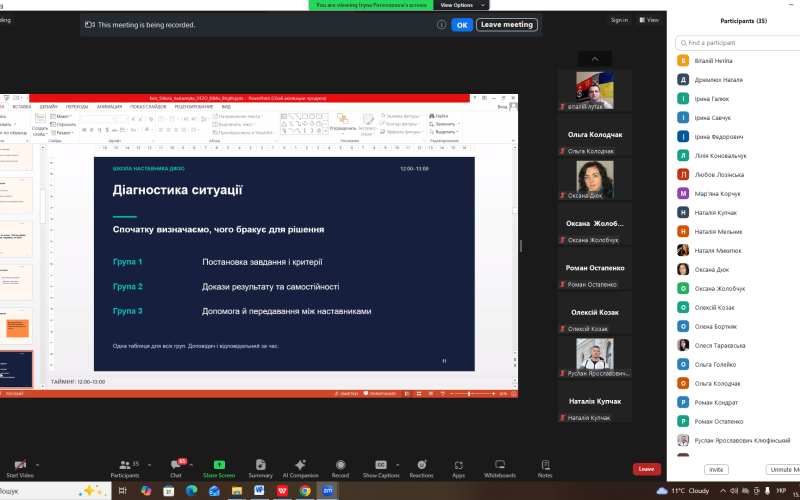Select participant Віталій Нетіпа in list
This screenshot has width=800, height=500.
[x=735, y=61]
